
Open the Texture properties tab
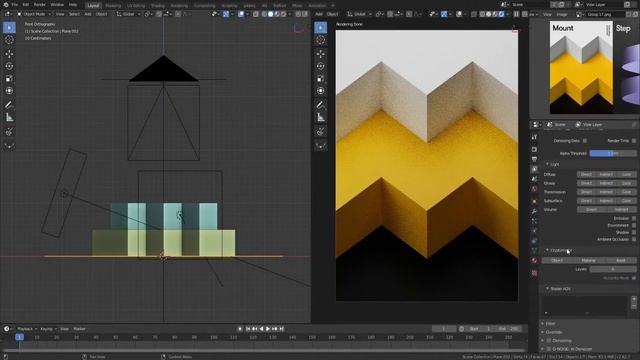[534, 273]
